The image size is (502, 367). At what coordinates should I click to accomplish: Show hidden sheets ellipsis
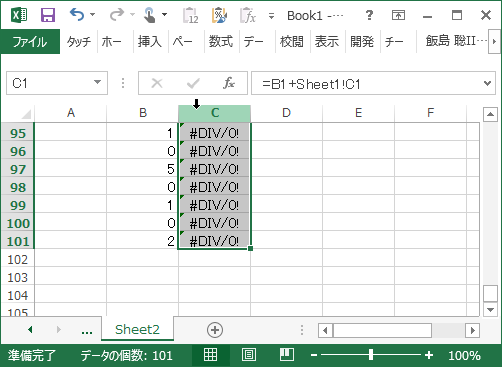click(x=87, y=331)
